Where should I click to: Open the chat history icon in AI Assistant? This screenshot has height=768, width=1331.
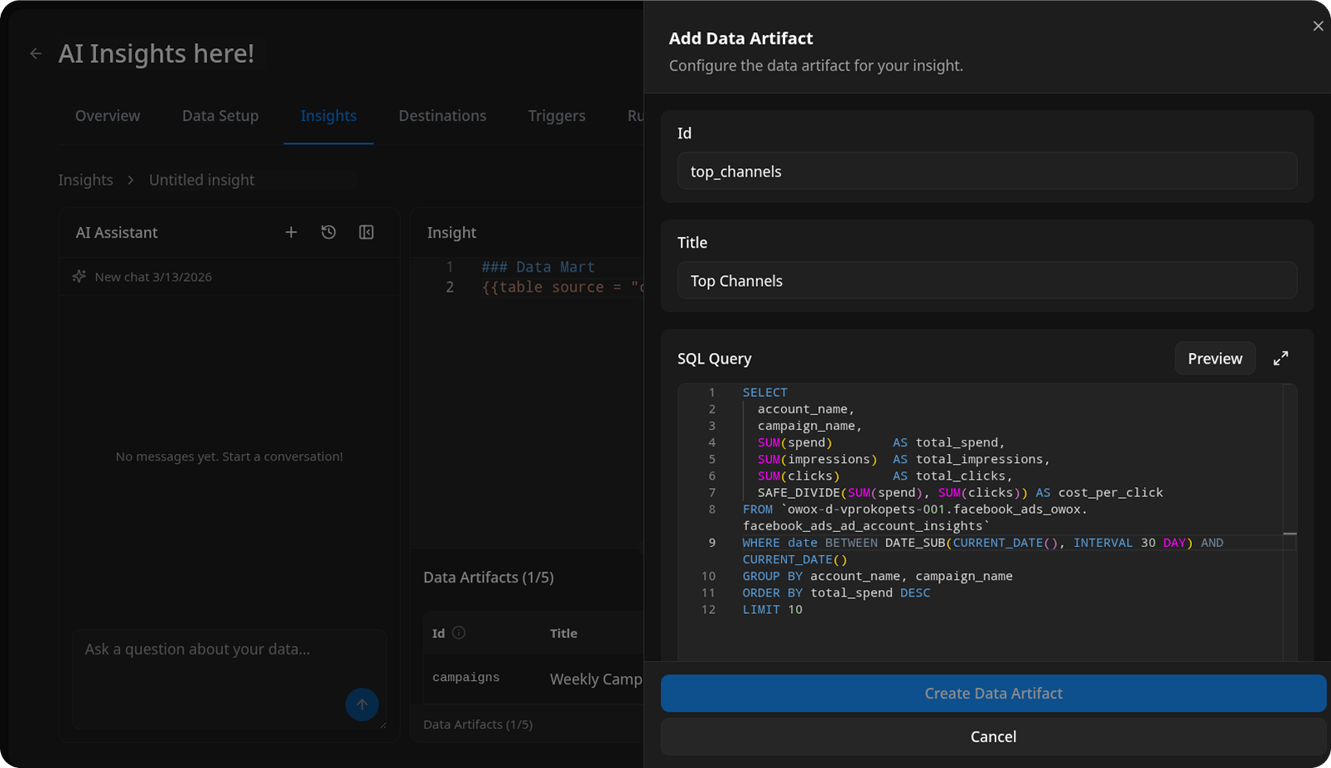tap(328, 231)
